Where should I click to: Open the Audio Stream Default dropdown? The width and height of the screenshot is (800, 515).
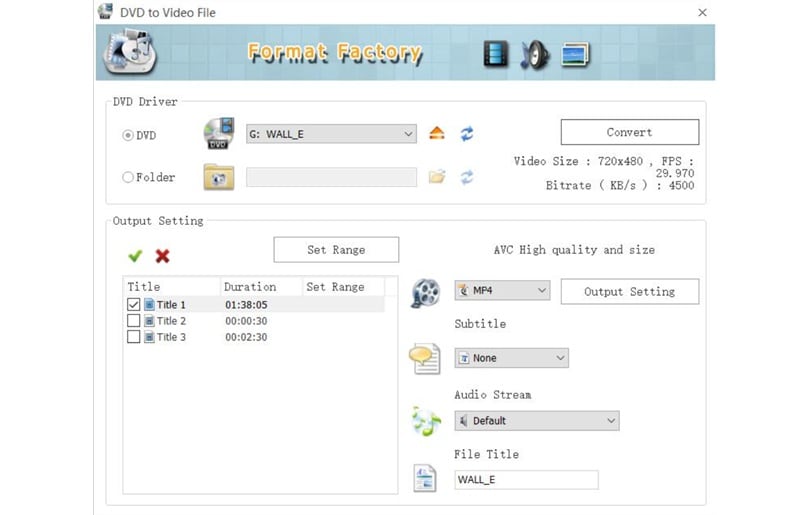[x=537, y=421]
